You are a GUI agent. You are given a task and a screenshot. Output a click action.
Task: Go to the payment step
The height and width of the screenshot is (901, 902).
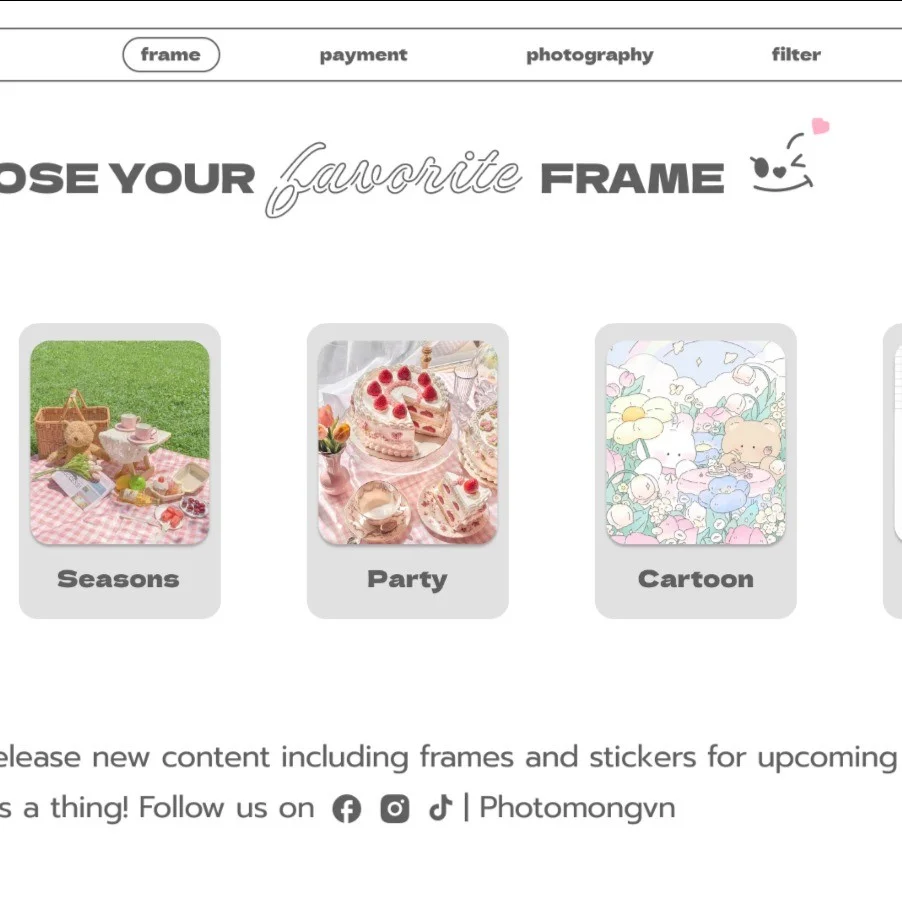363,55
